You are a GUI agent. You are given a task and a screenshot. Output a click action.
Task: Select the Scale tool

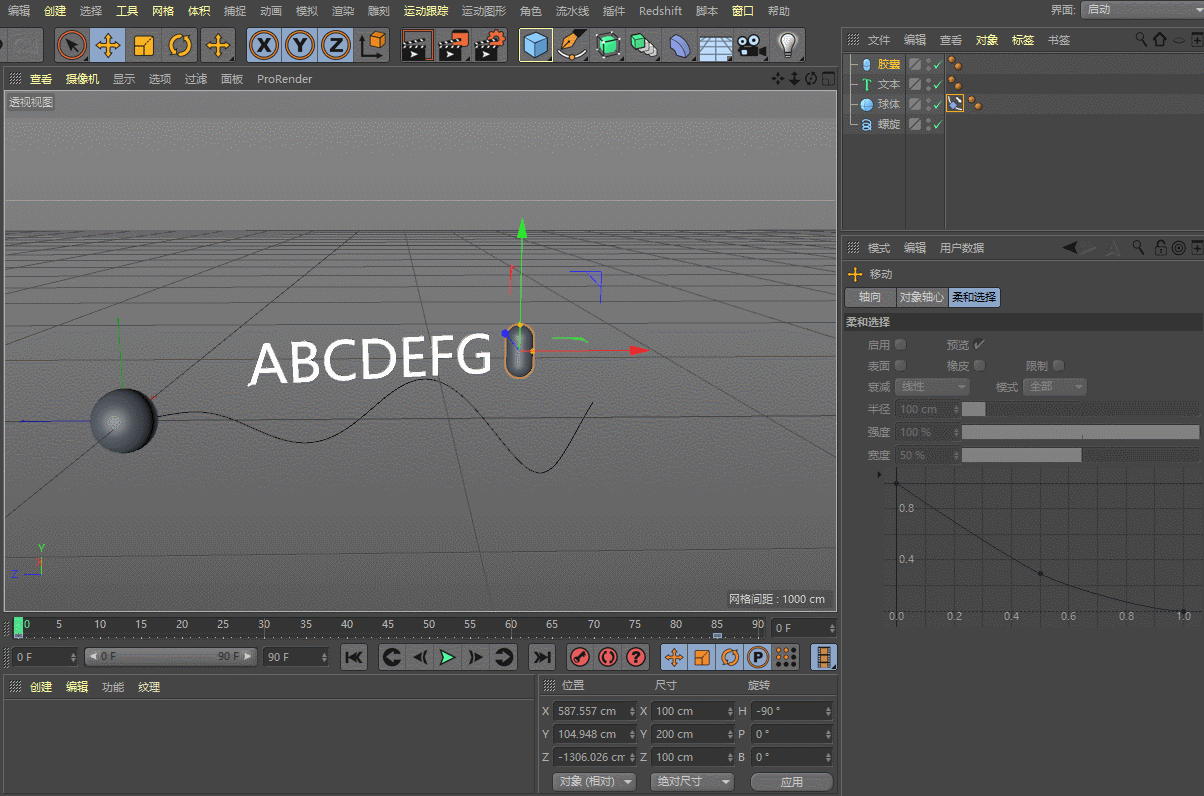point(143,46)
